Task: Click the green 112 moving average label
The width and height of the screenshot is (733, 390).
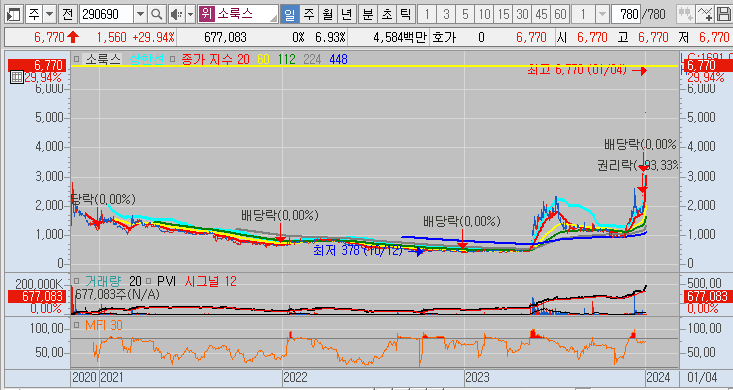Action: (x=287, y=59)
